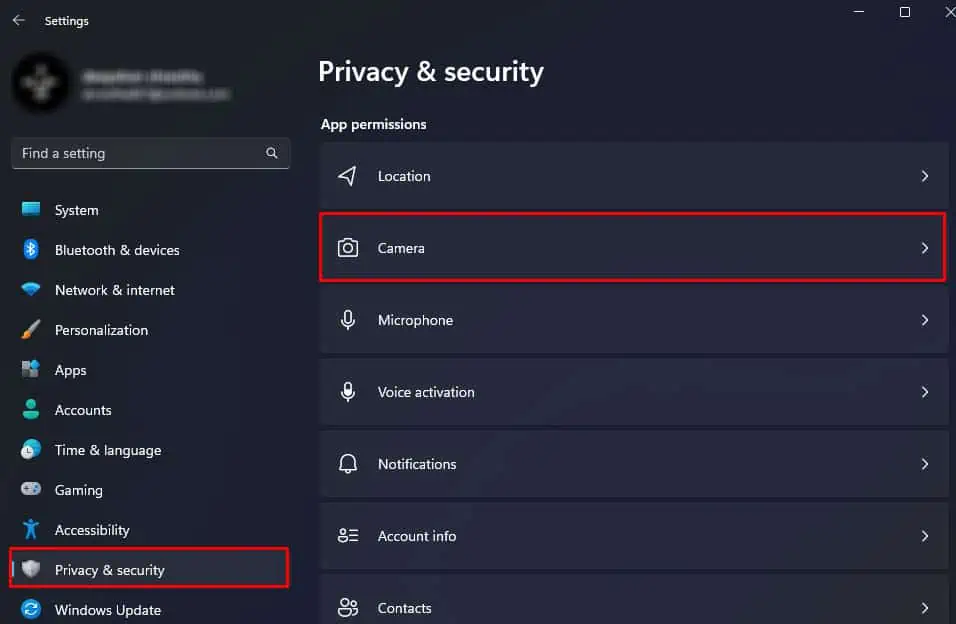Image resolution: width=956 pixels, height=624 pixels.
Task: Click the Bluetooth & devices icon in sidebar
Action: 30,250
